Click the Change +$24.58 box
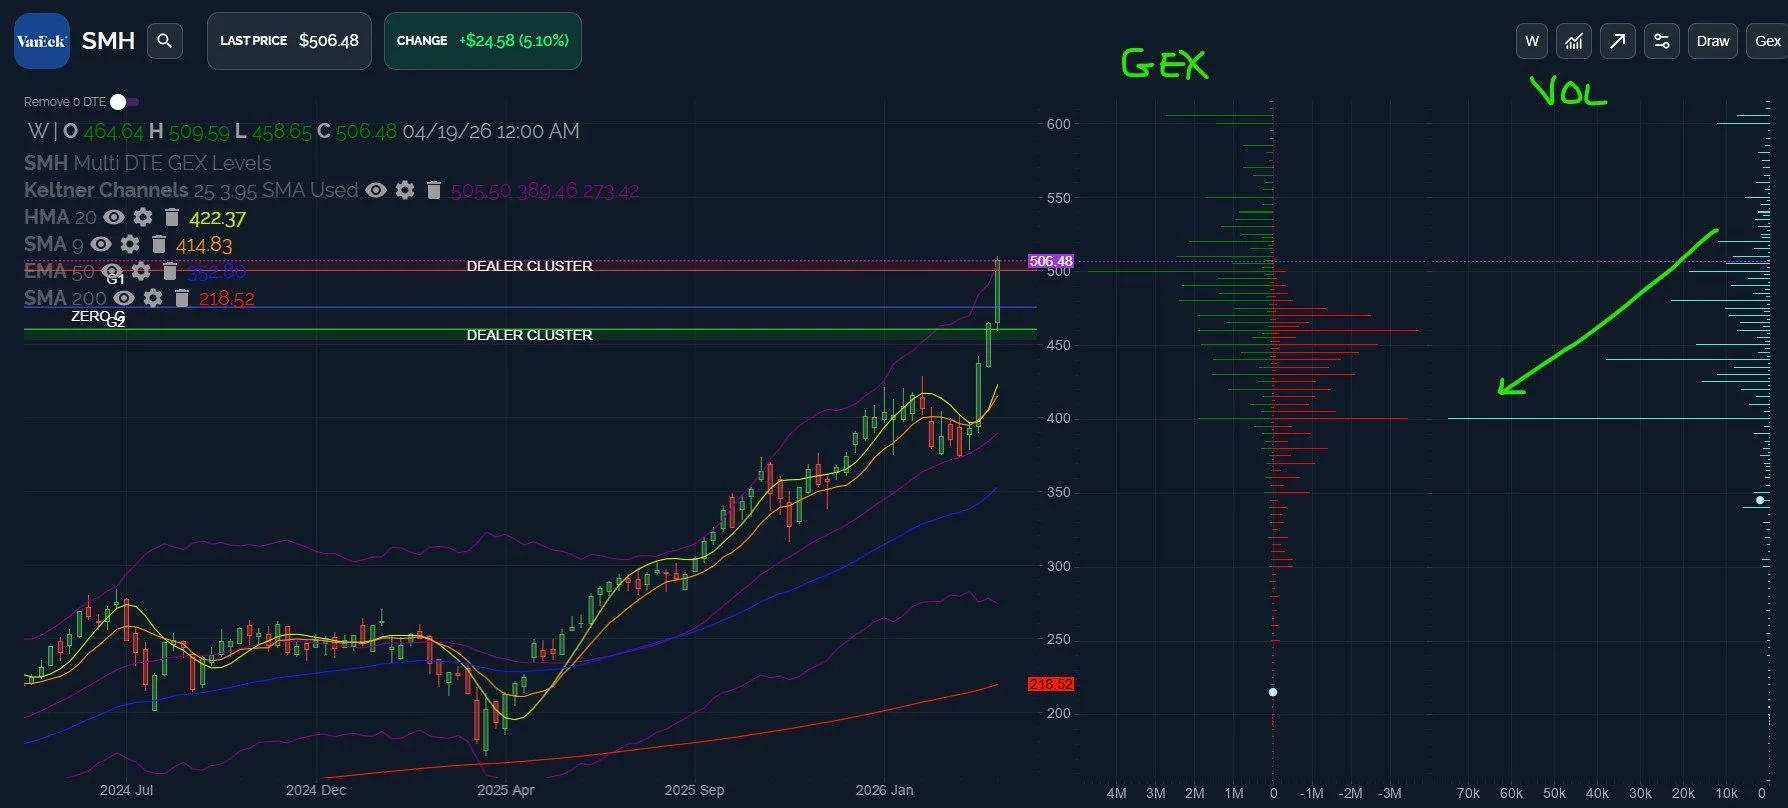This screenshot has width=1788, height=808. (483, 41)
